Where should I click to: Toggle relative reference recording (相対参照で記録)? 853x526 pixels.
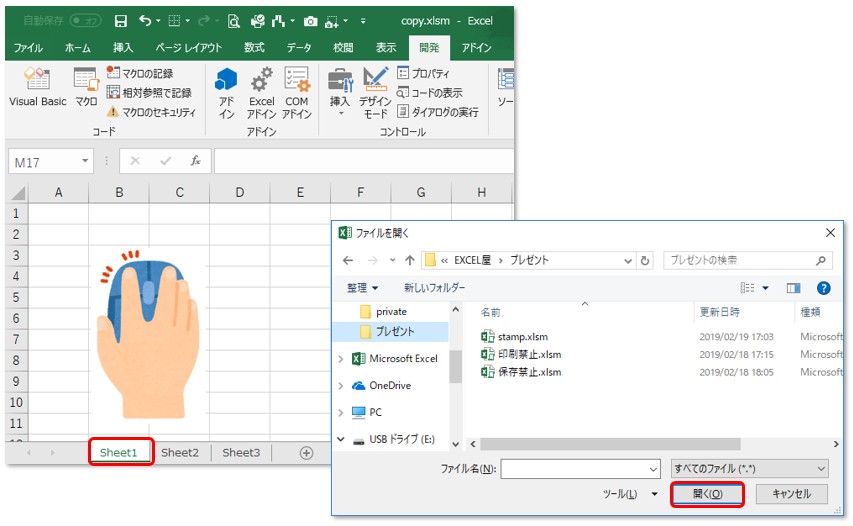(x=149, y=92)
